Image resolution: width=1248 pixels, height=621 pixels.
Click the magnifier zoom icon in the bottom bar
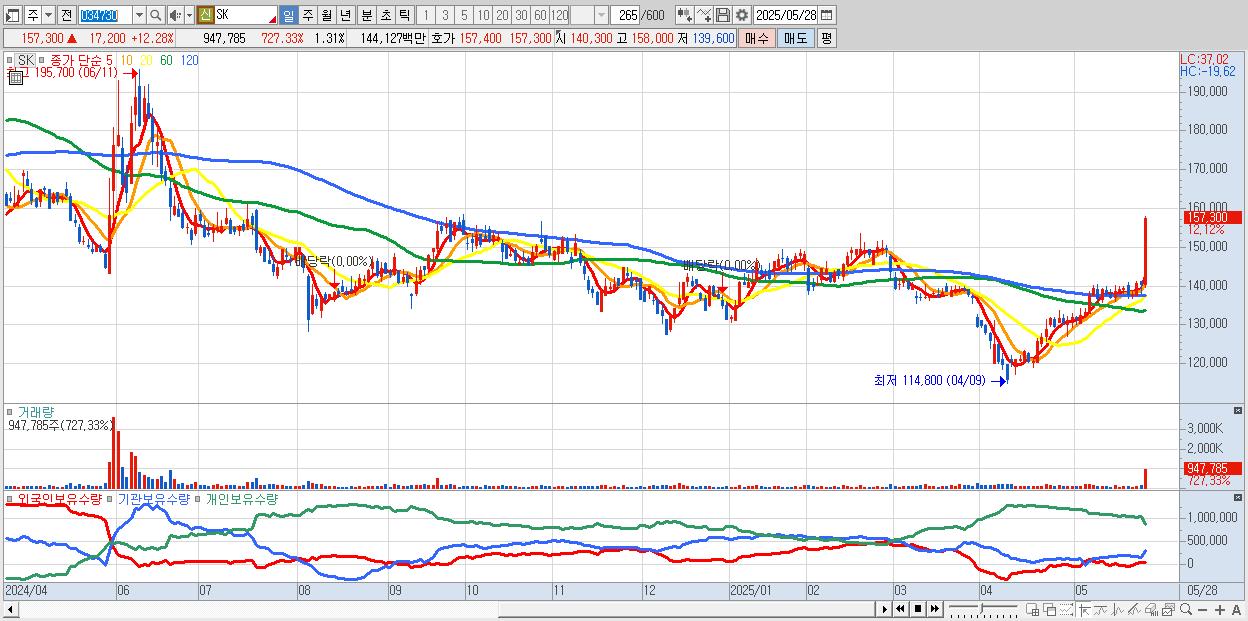1186,609
